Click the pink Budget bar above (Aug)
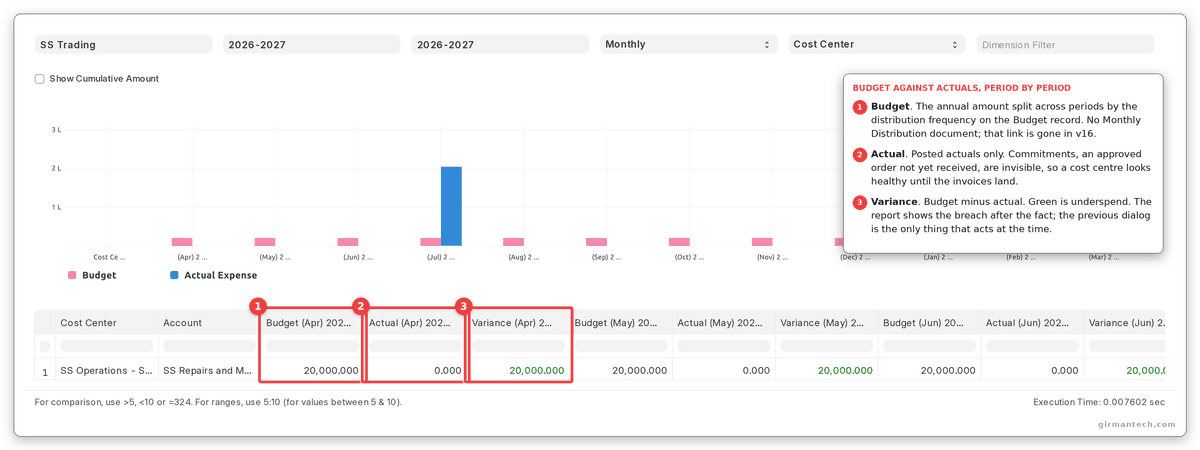This screenshot has height=450, width=1200. 514,242
